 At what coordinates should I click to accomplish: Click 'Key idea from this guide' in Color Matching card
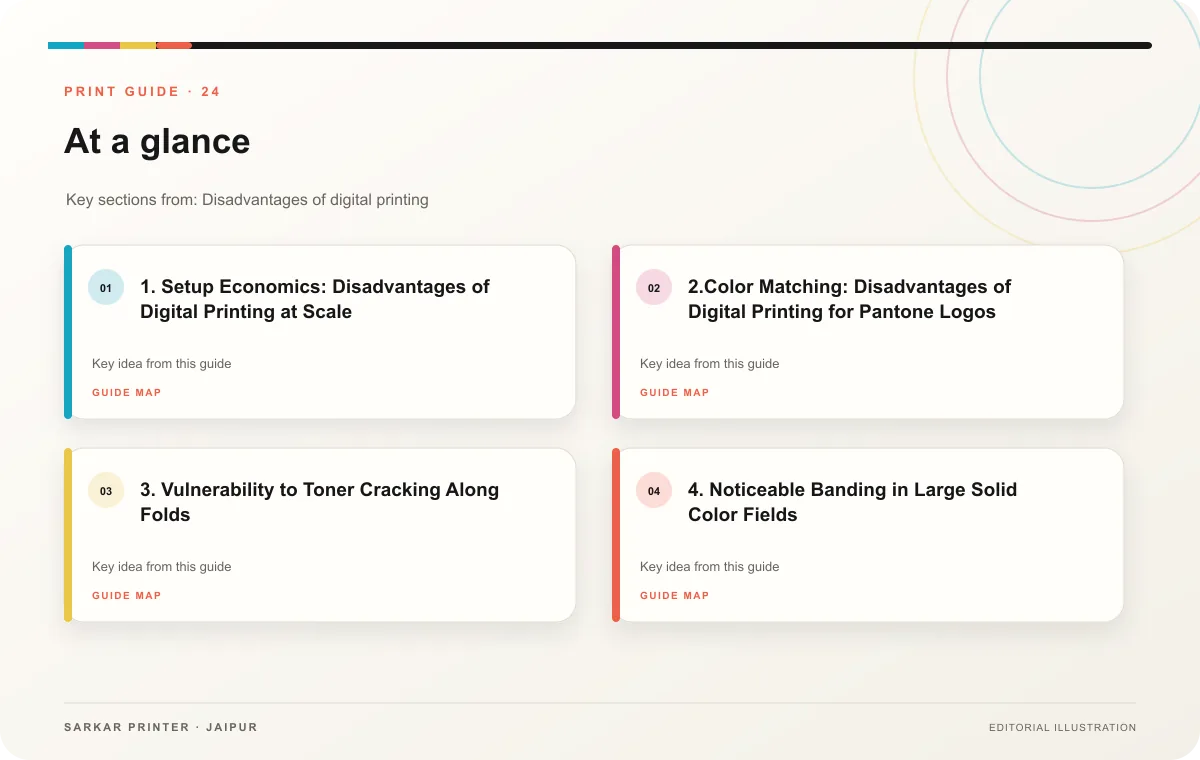tap(710, 364)
